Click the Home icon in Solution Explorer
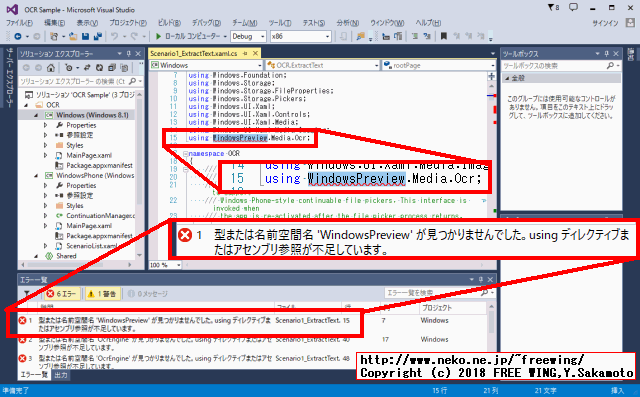Screen dimensions: 640x397 coord(51,68)
